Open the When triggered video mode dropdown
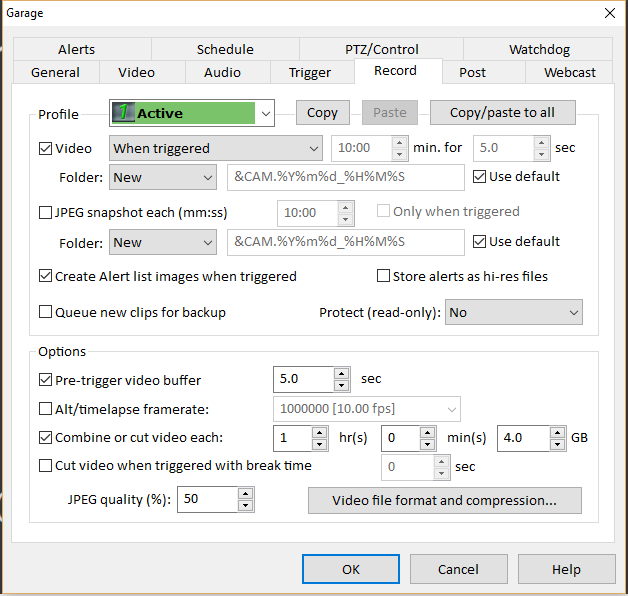 (x=215, y=148)
